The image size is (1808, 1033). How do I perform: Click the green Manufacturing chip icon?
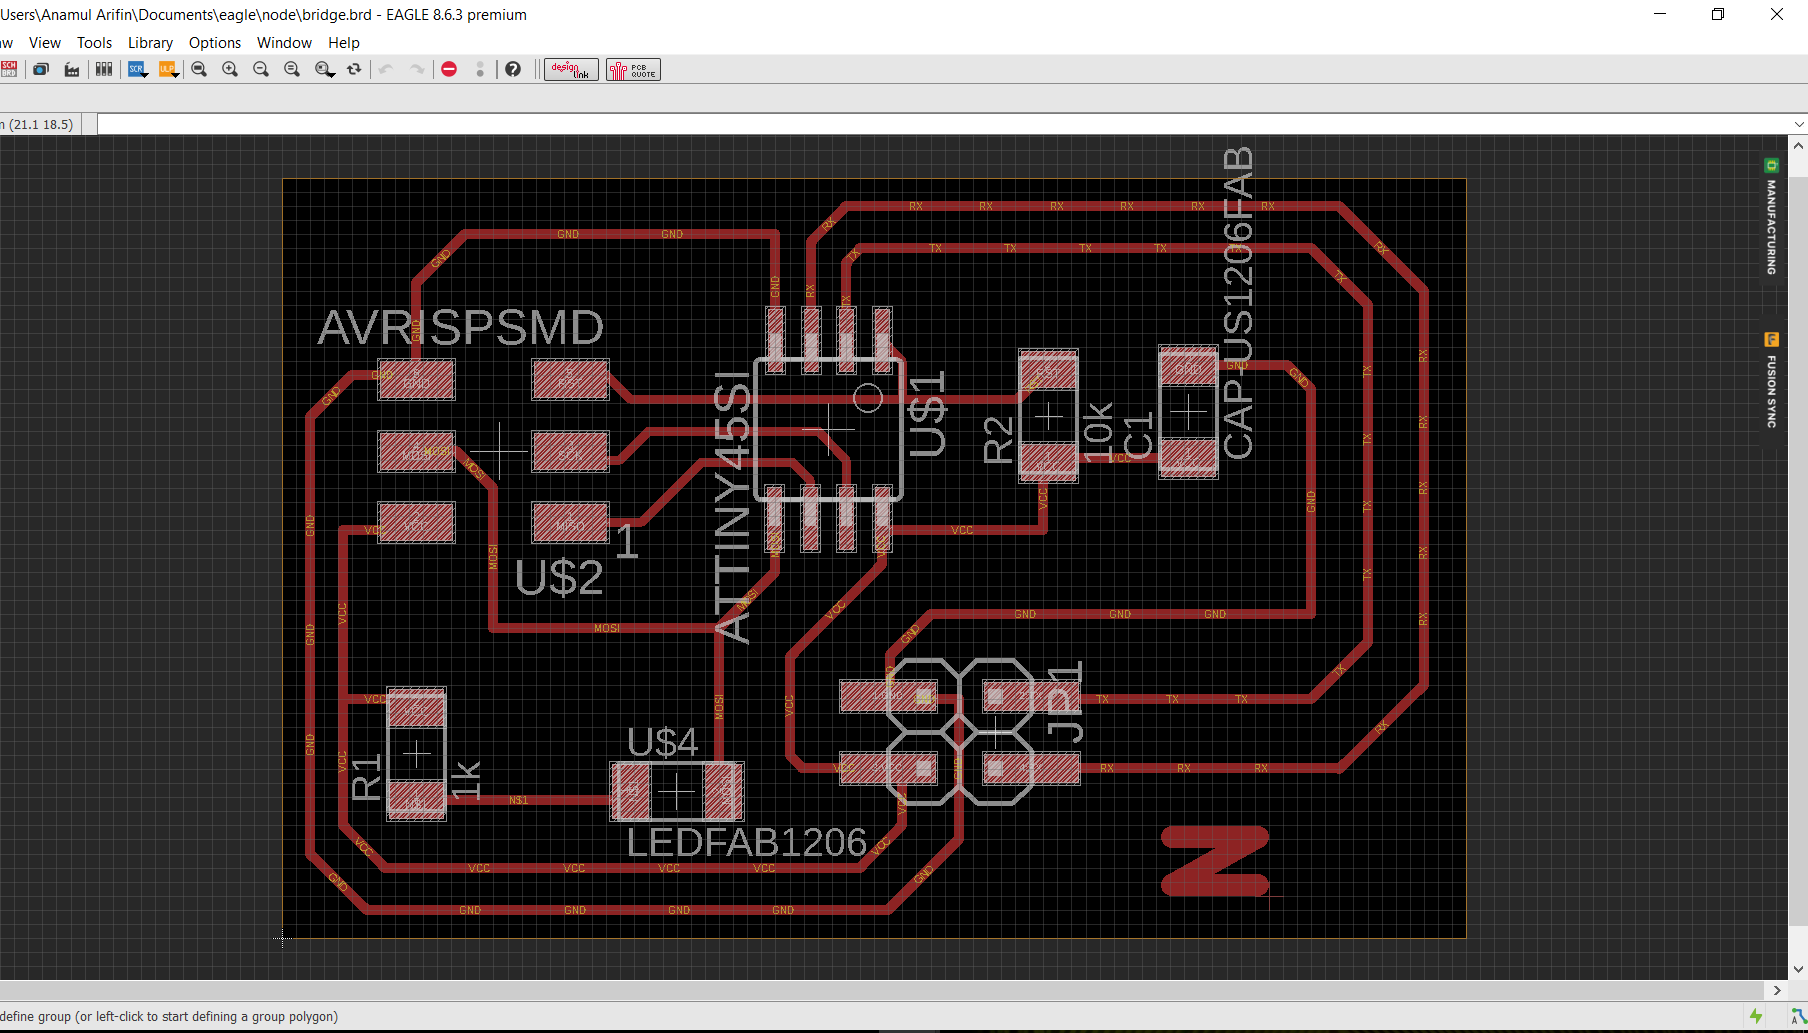[1771, 165]
